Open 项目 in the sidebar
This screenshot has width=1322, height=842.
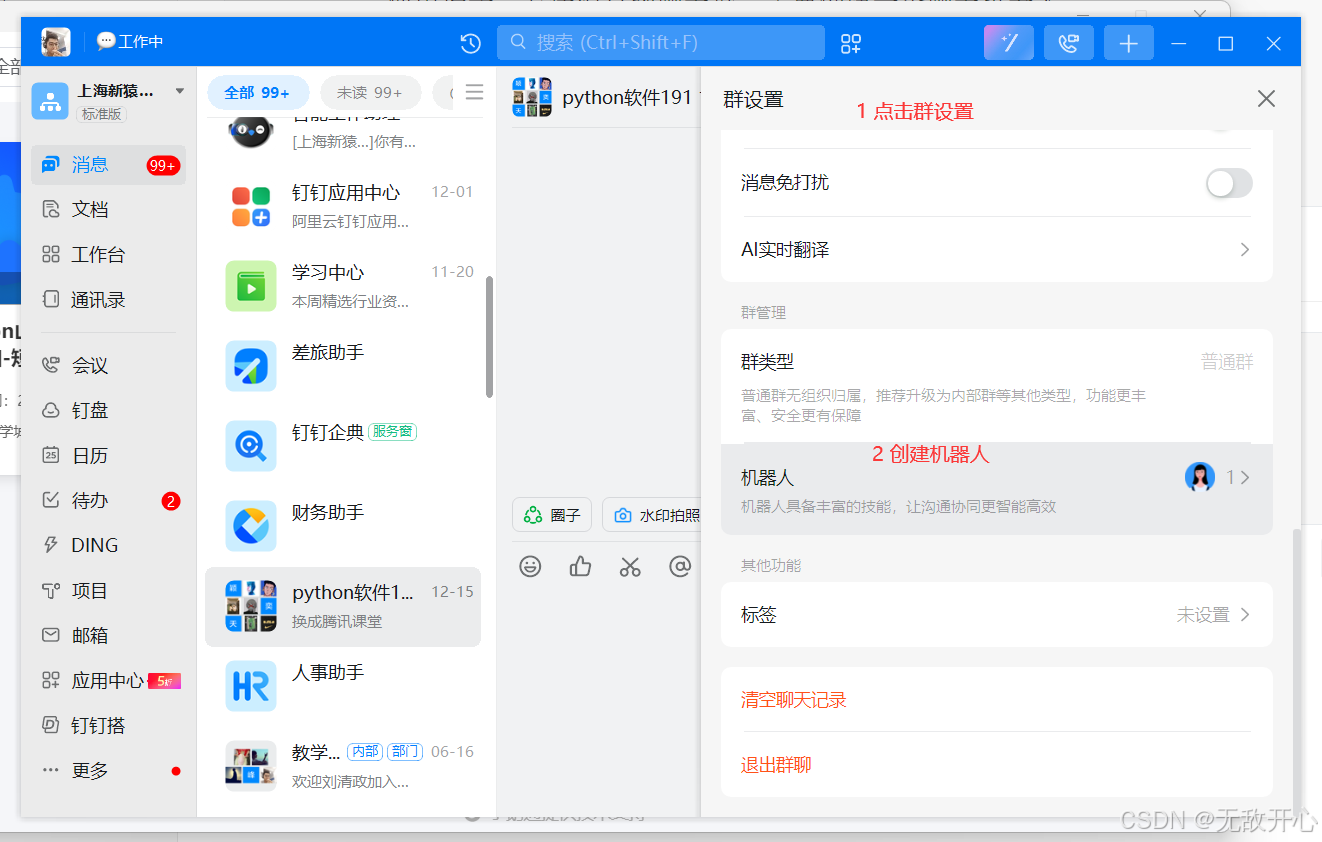pos(108,591)
